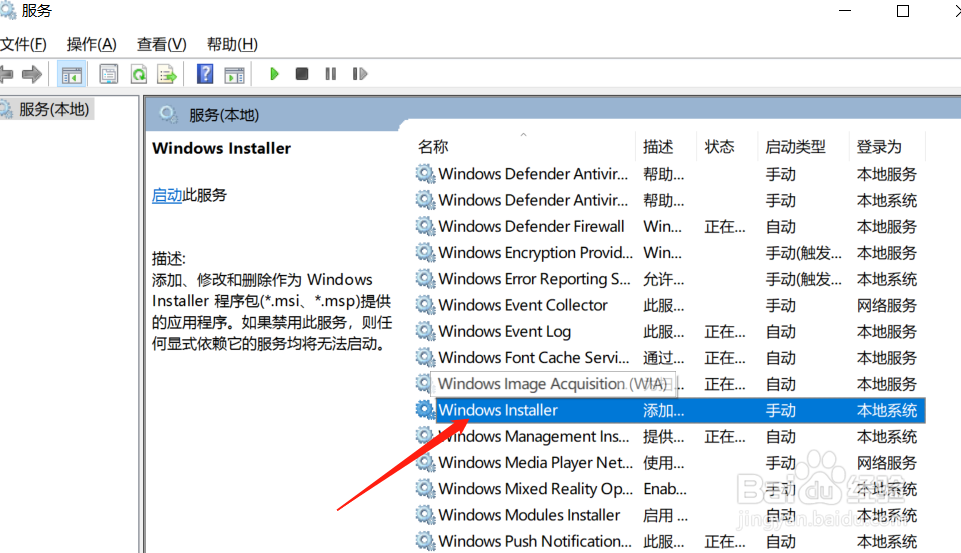Select the Windows Image Acquisition (WIA) service

click(x=553, y=384)
